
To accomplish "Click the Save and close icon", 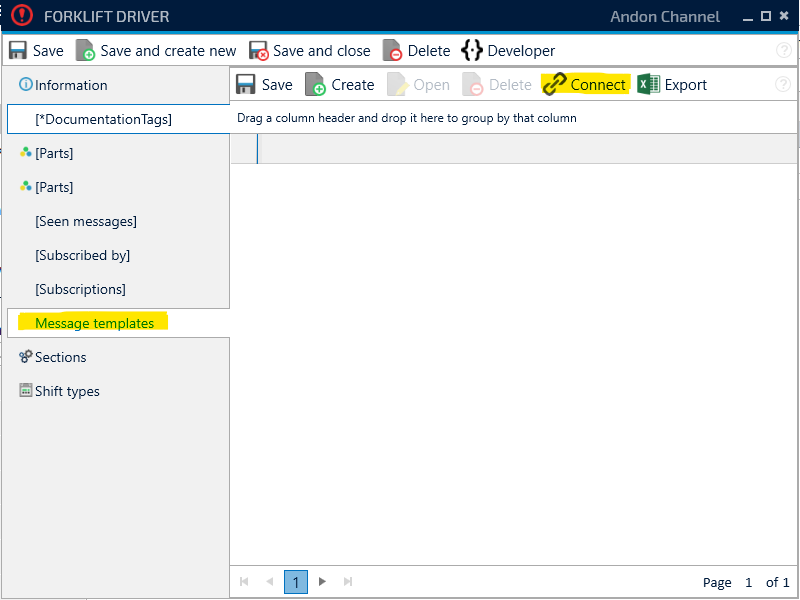I will point(259,51).
